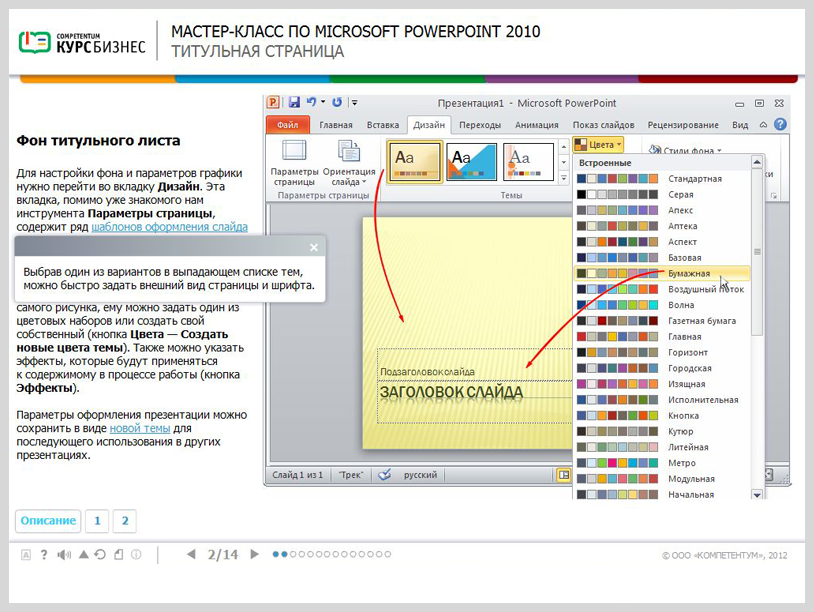Image resolution: width=814 pixels, height=612 pixels.
Task: Choose the Модульная color scheme
Action: click(x=662, y=479)
